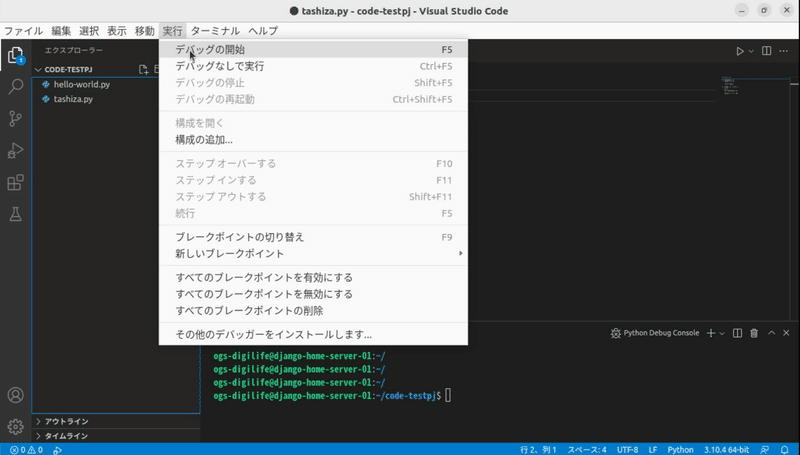Open the ヘルプ menu

tap(263, 31)
